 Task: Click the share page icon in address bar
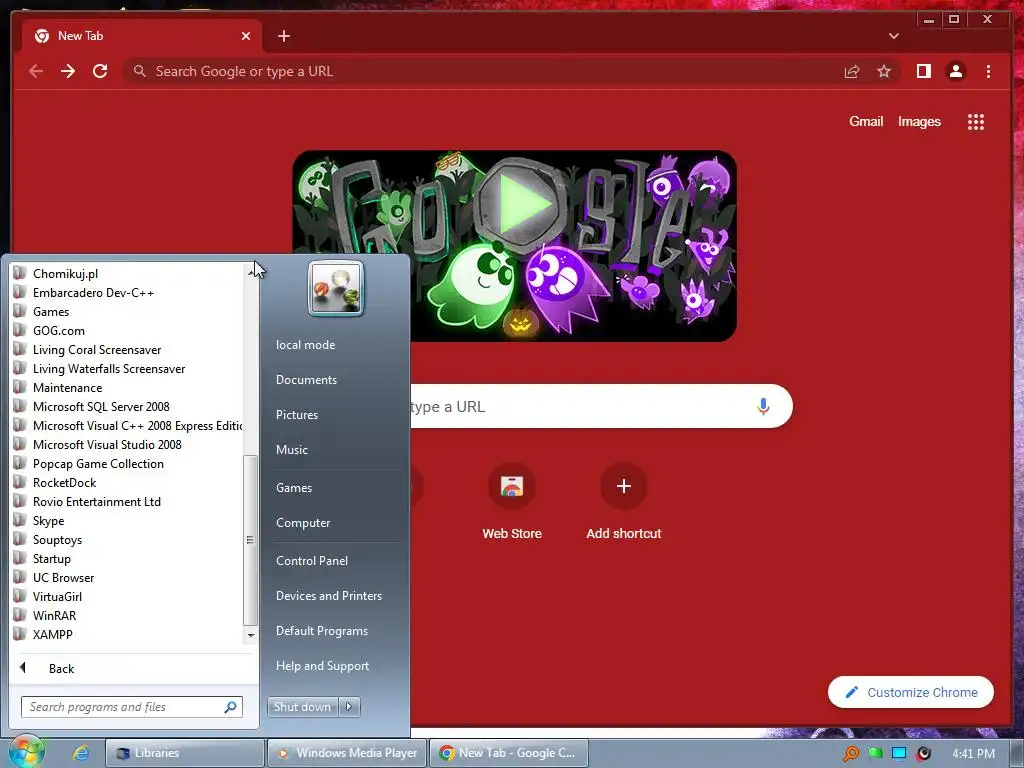click(x=852, y=72)
